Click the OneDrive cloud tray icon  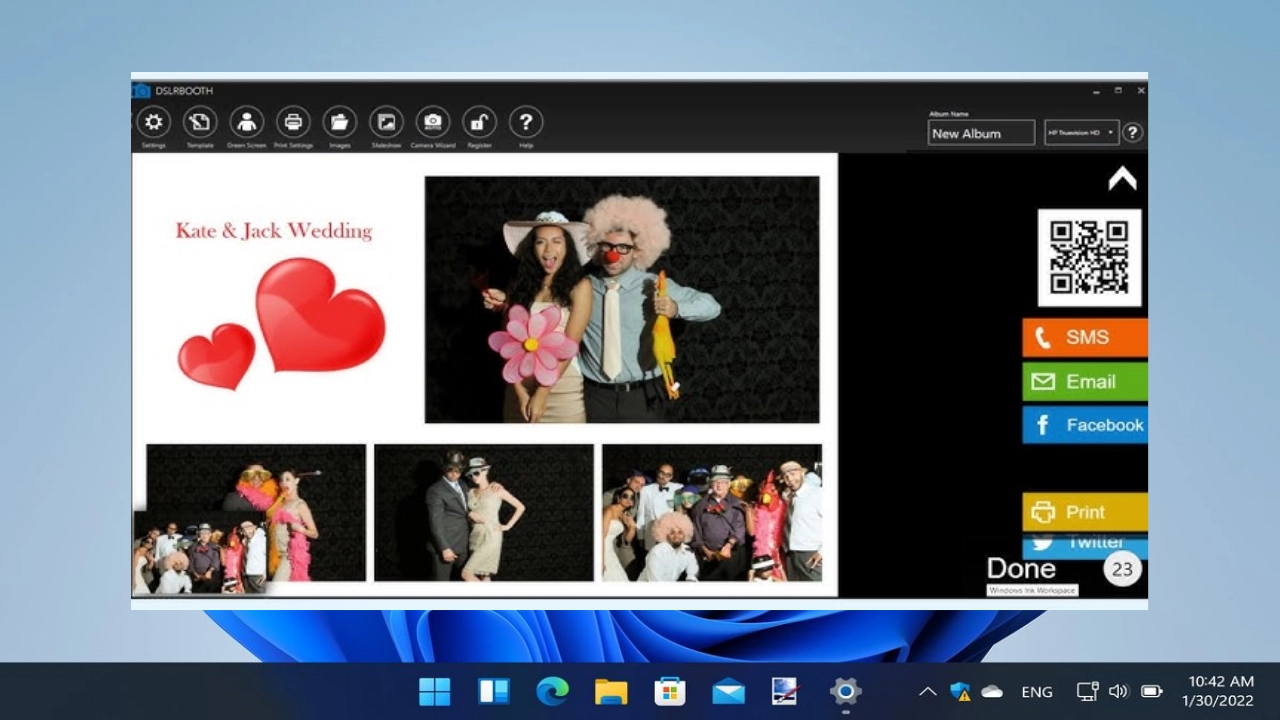(x=992, y=691)
